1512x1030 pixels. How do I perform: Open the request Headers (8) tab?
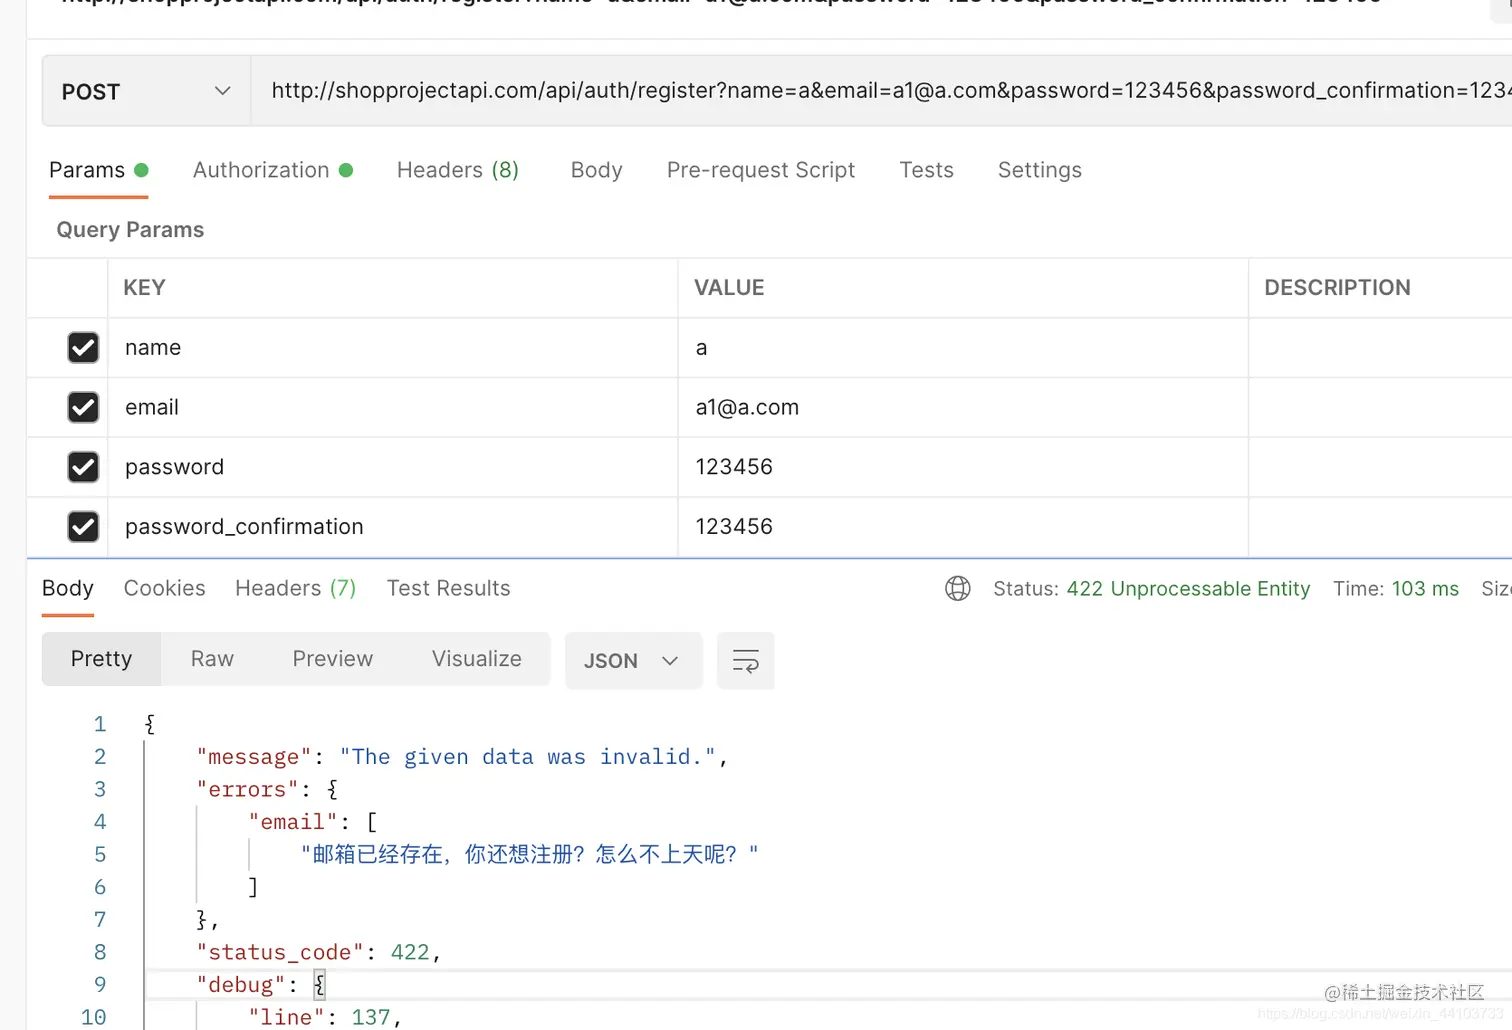pos(458,170)
